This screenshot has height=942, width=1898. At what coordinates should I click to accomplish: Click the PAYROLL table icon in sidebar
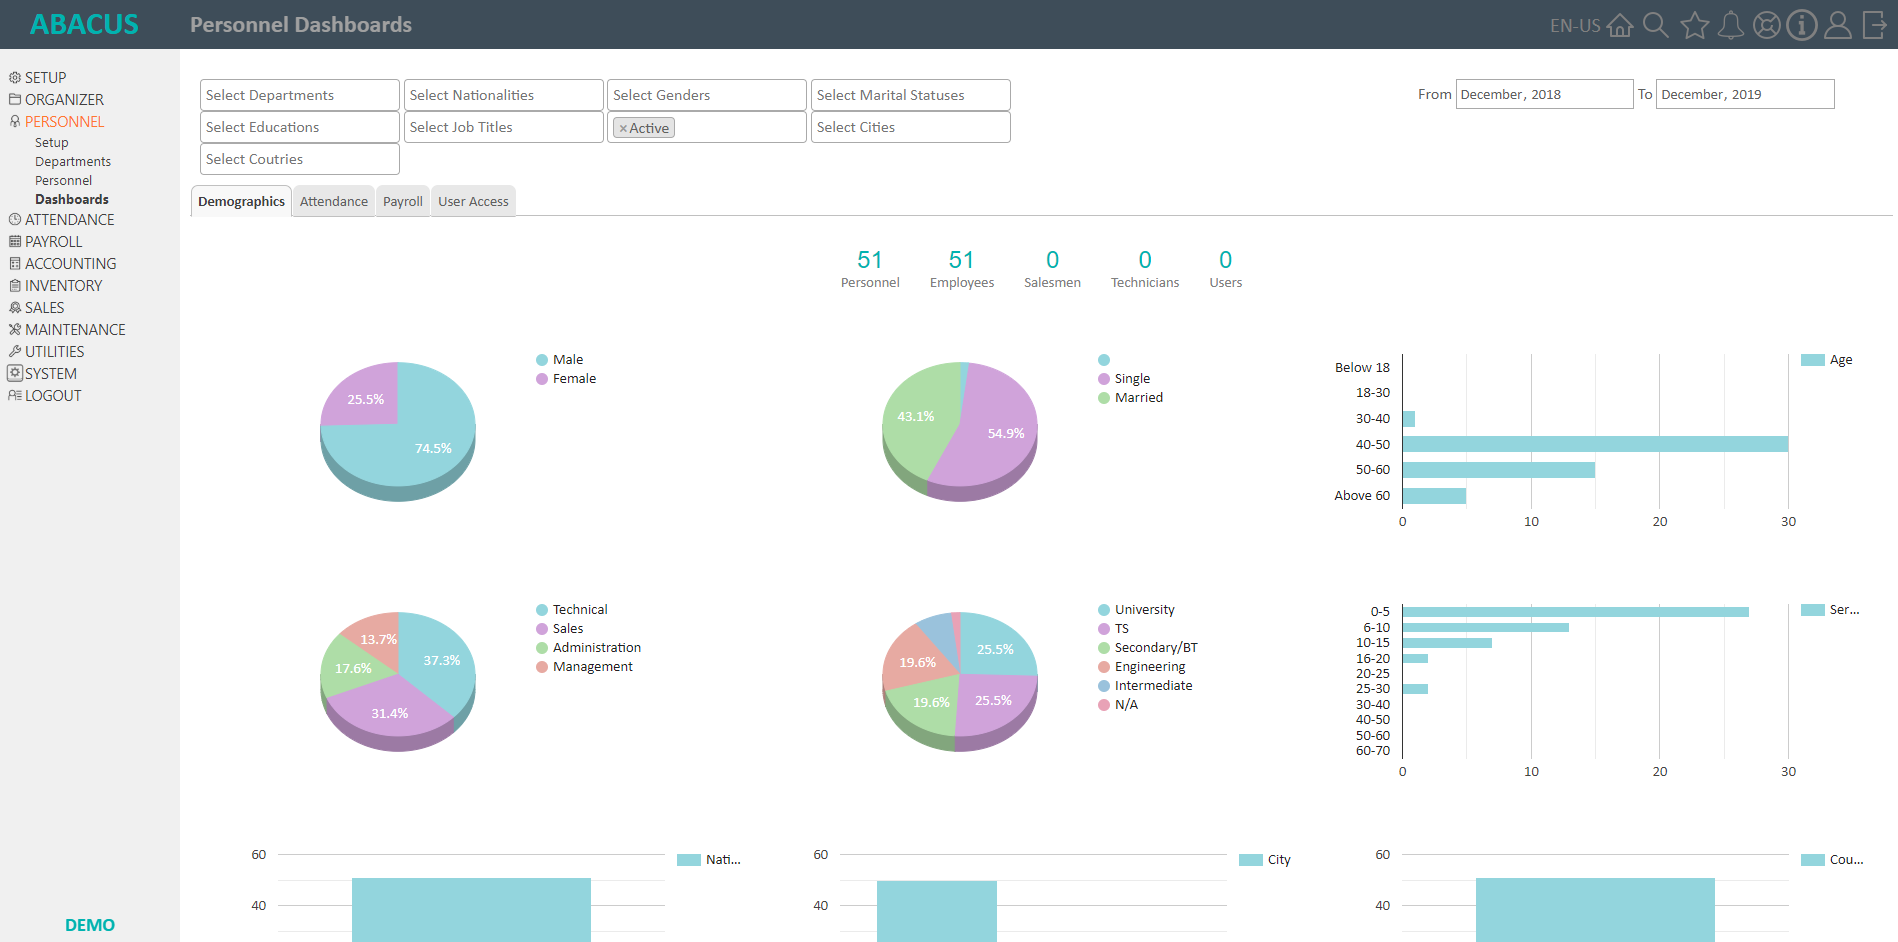pos(15,241)
